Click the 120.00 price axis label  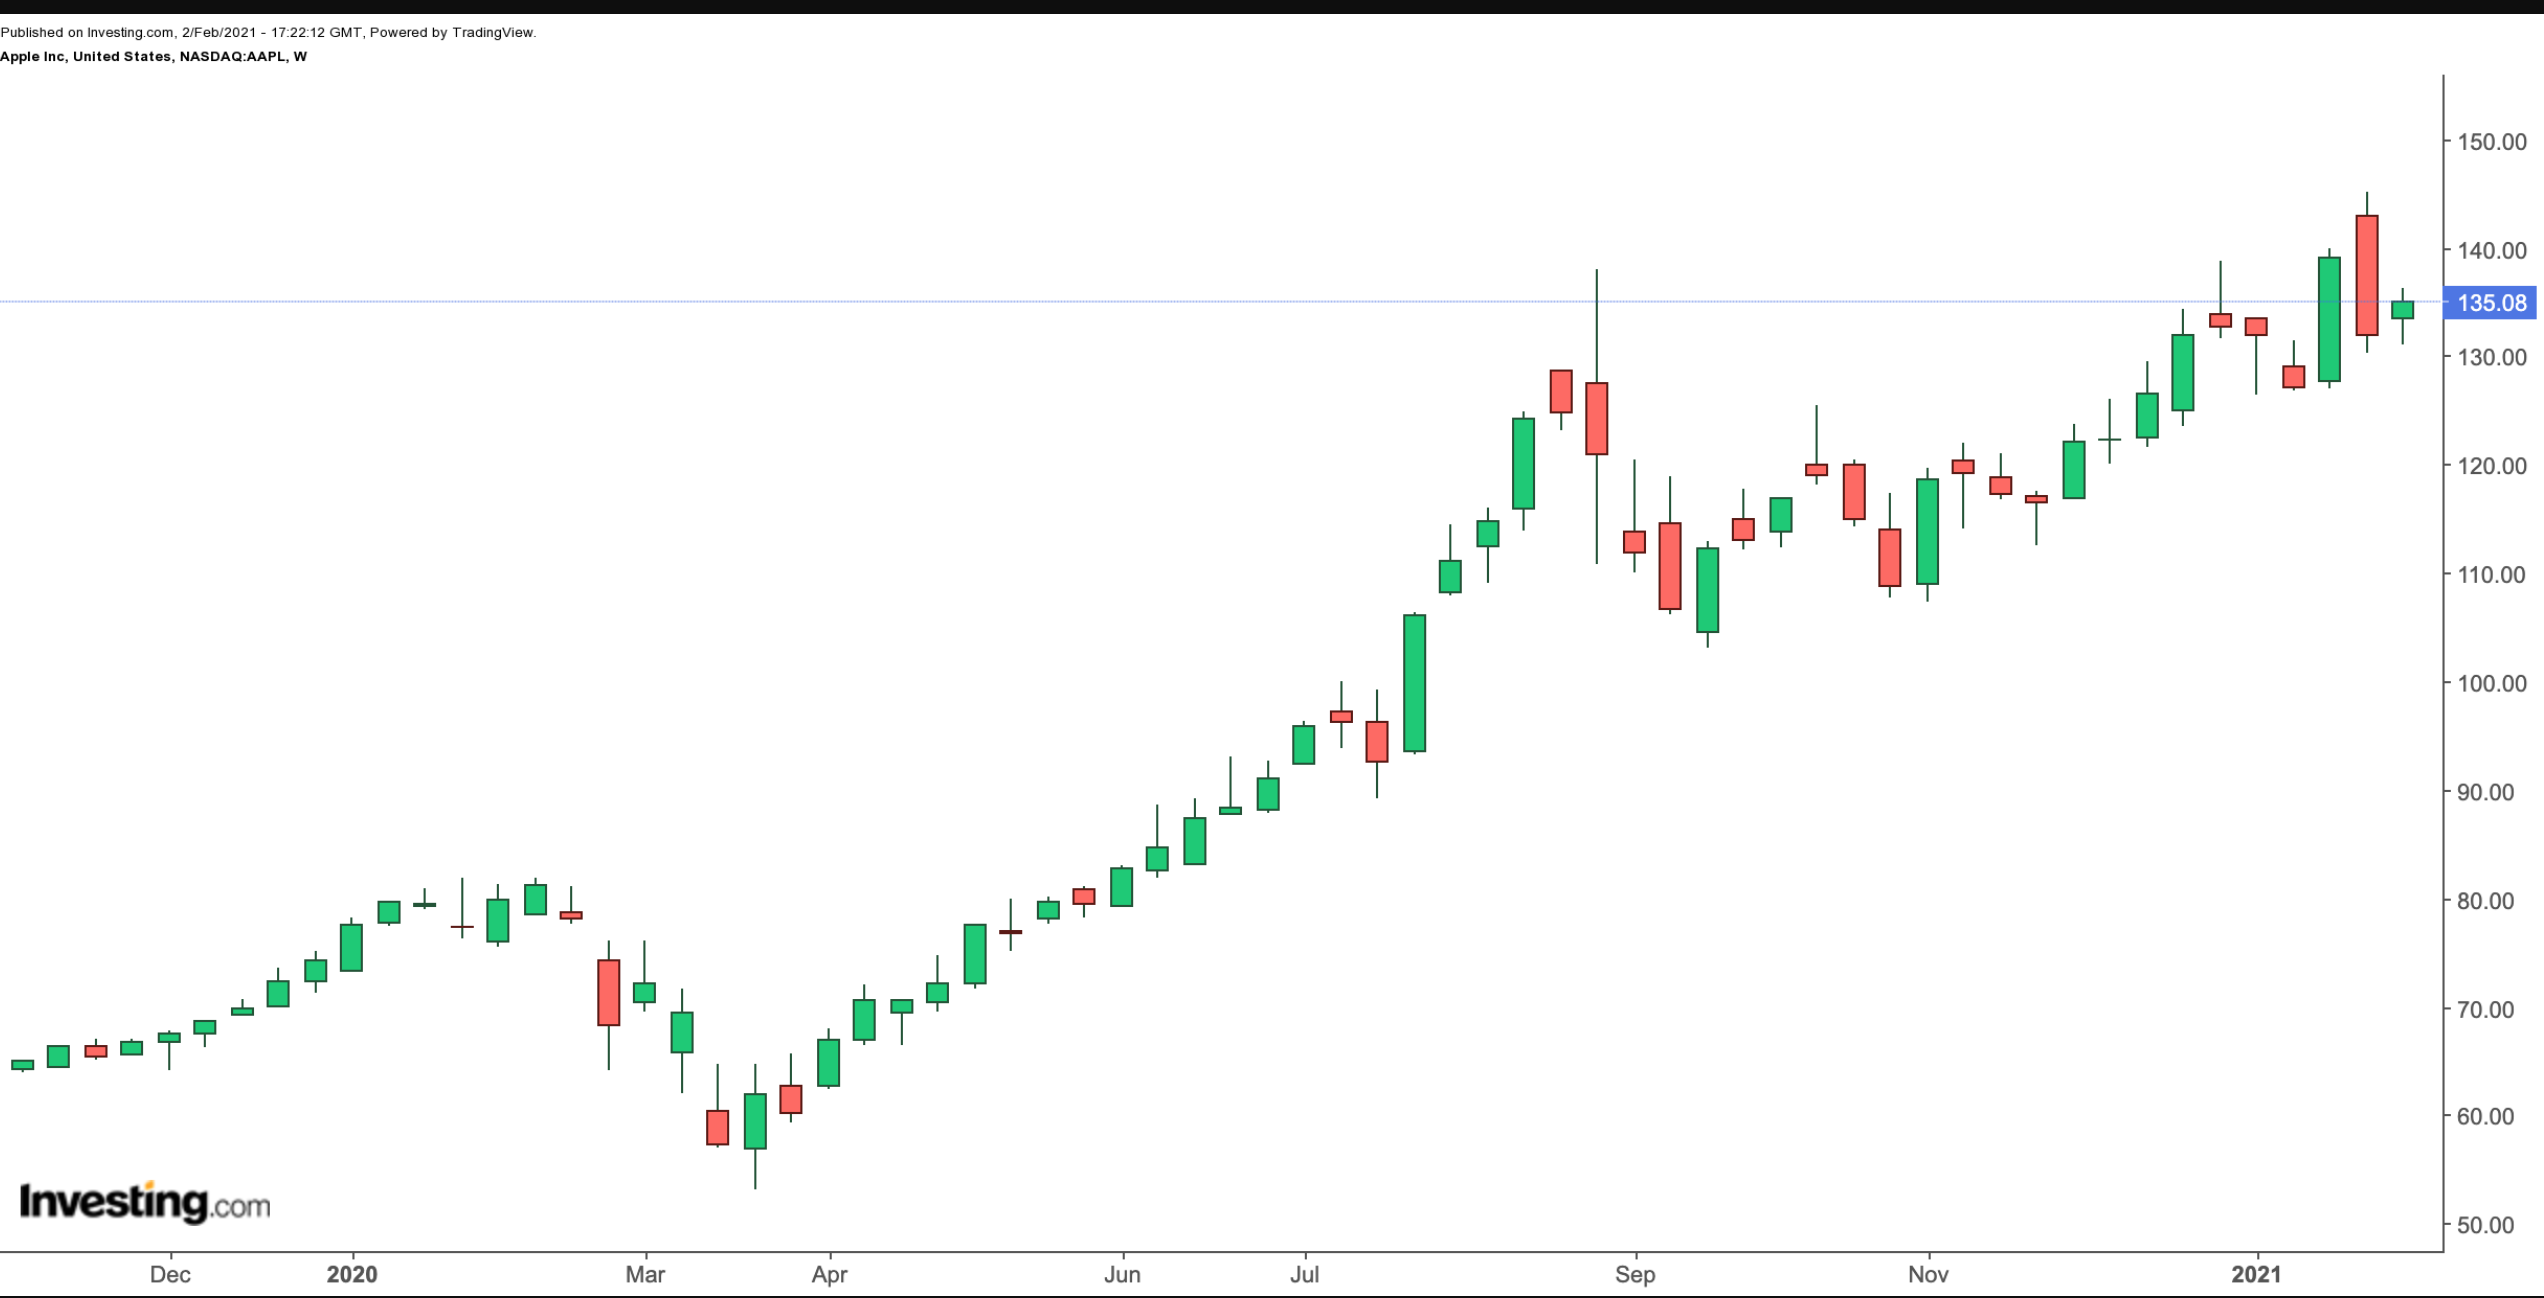click(x=2492, y=466)
